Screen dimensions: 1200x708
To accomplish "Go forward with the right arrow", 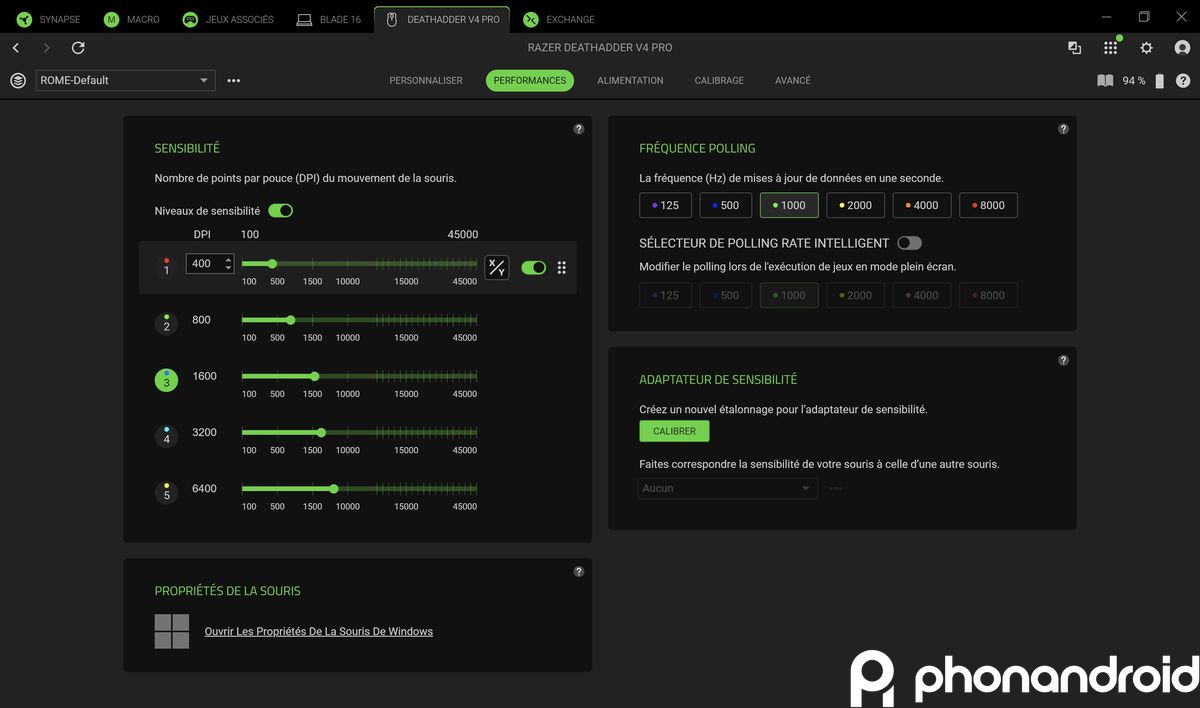I will 46,48.
